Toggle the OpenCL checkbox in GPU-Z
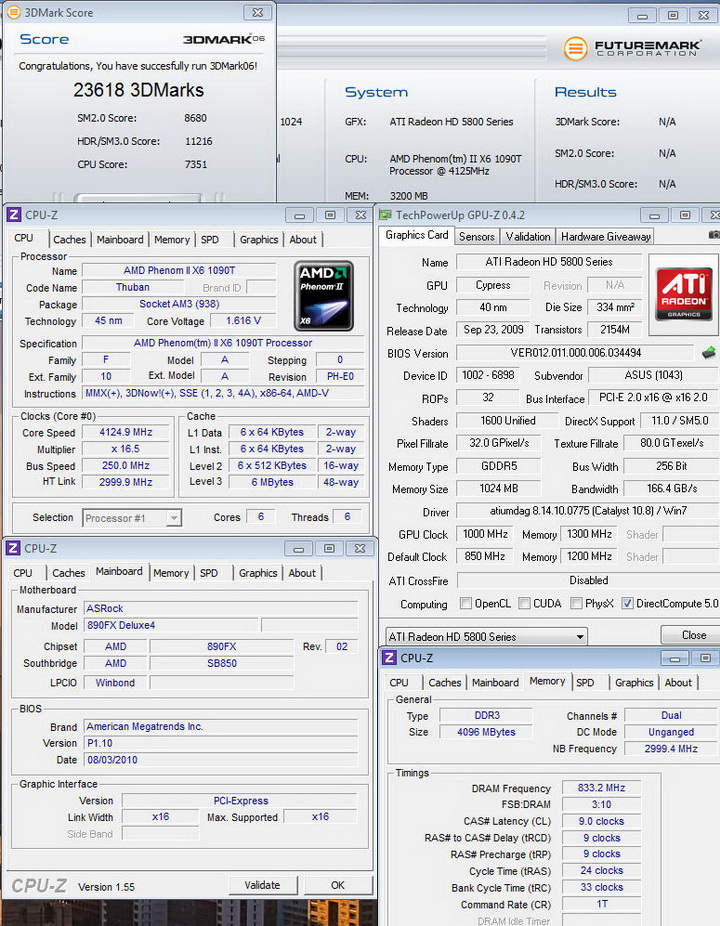This screenshot has width=720, height=926. click(466, 604)
